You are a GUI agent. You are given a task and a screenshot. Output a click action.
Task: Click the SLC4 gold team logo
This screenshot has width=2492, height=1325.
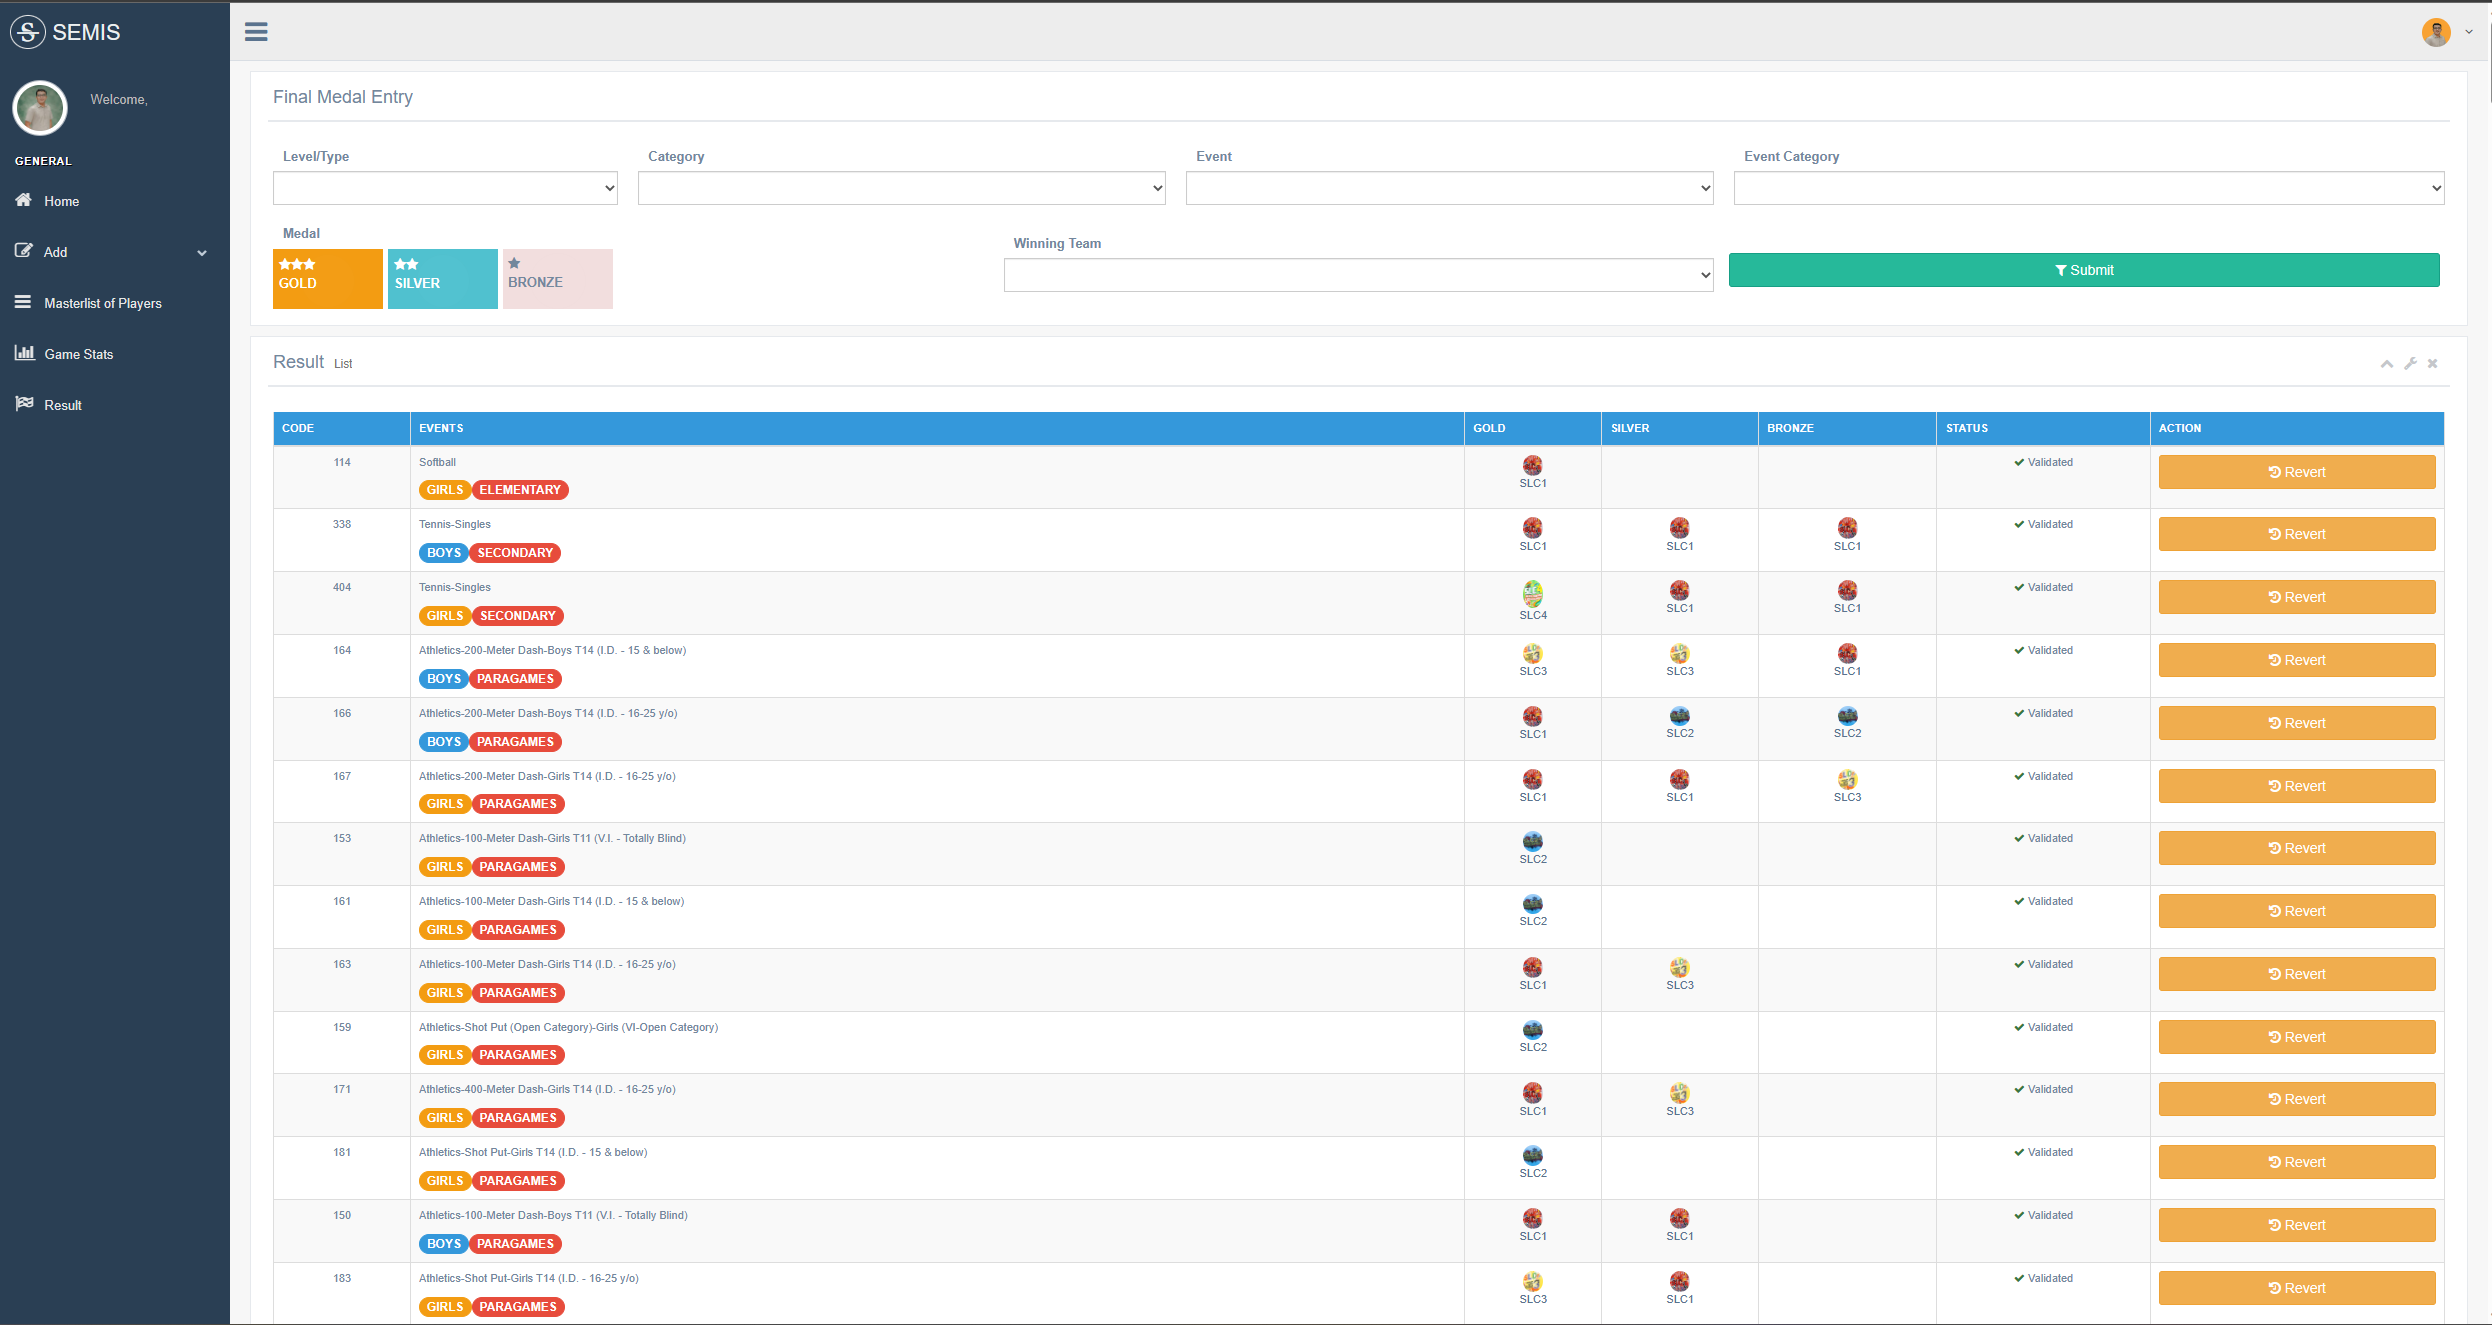[x=1532, y=593]
